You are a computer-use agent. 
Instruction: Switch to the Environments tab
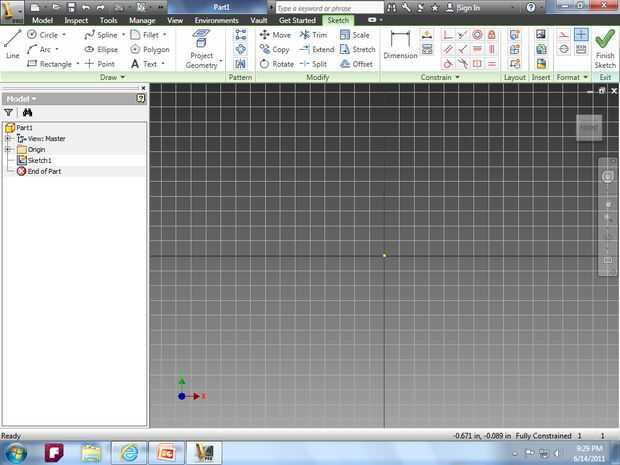coord(216,20)
